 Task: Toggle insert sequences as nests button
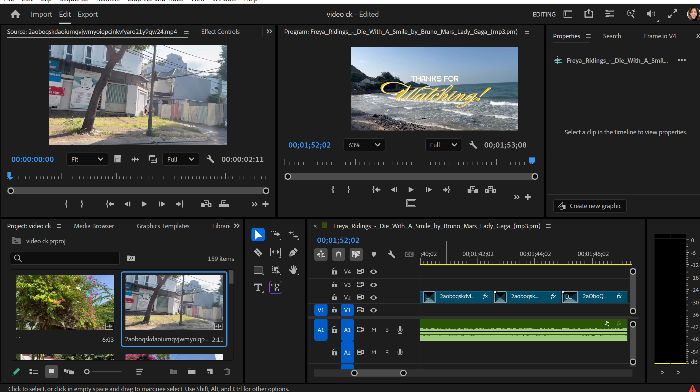pyautogui.click(x=321, y=254)
